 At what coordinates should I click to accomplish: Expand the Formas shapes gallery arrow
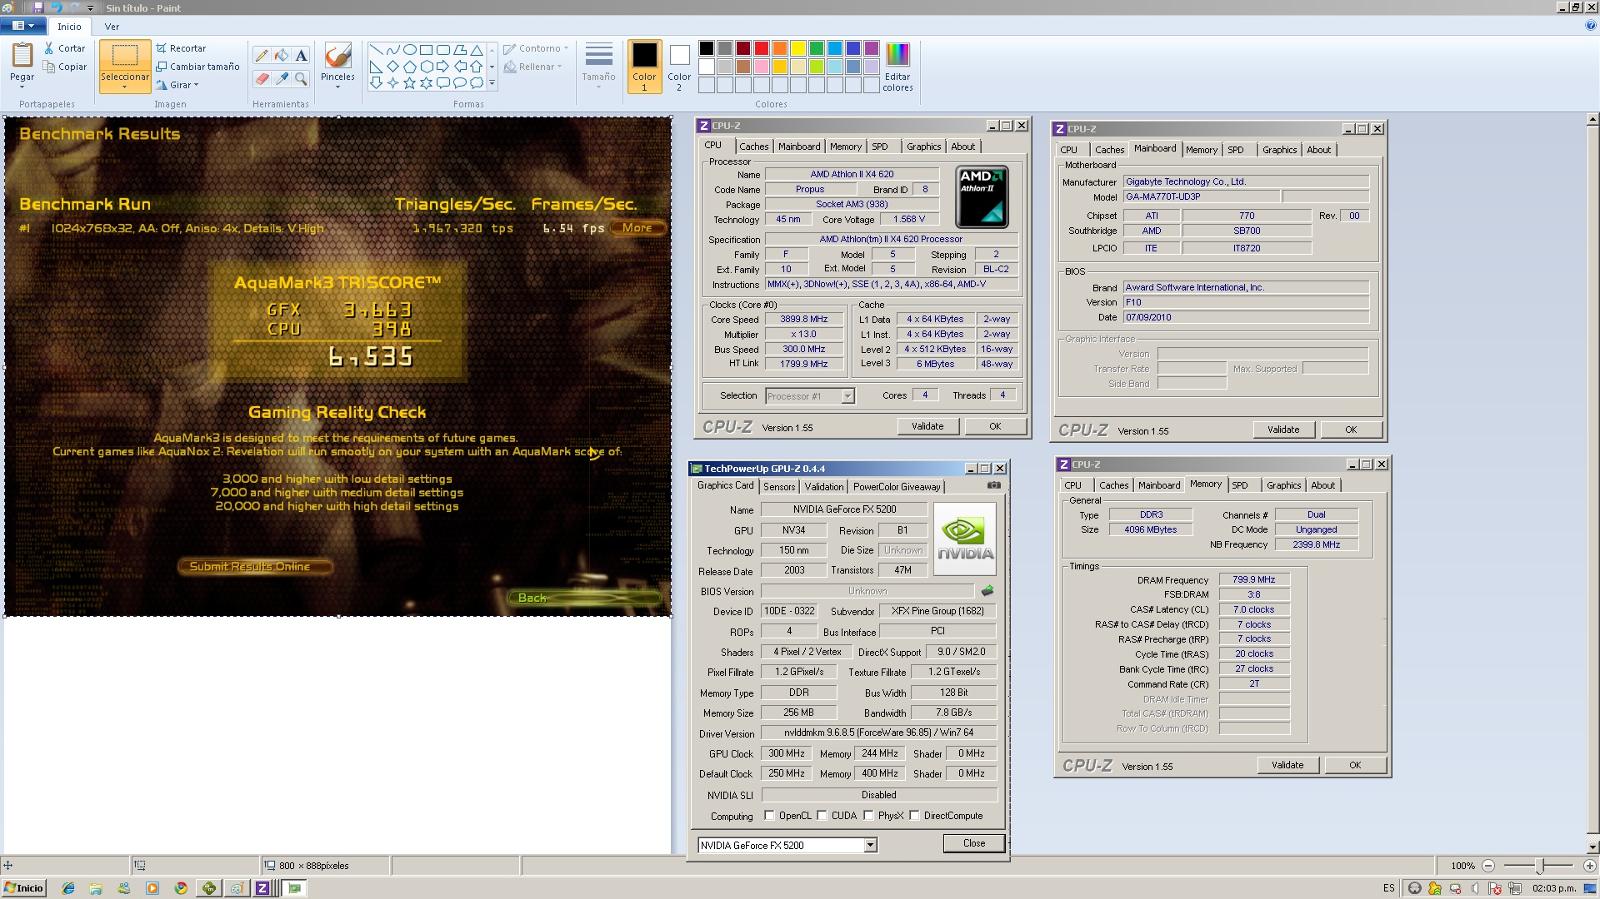[x=491, y=84]
